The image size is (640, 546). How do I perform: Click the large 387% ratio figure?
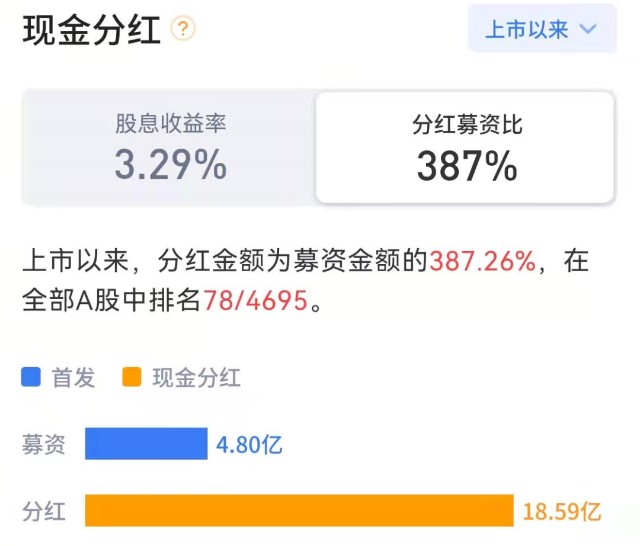pos(467,167)
